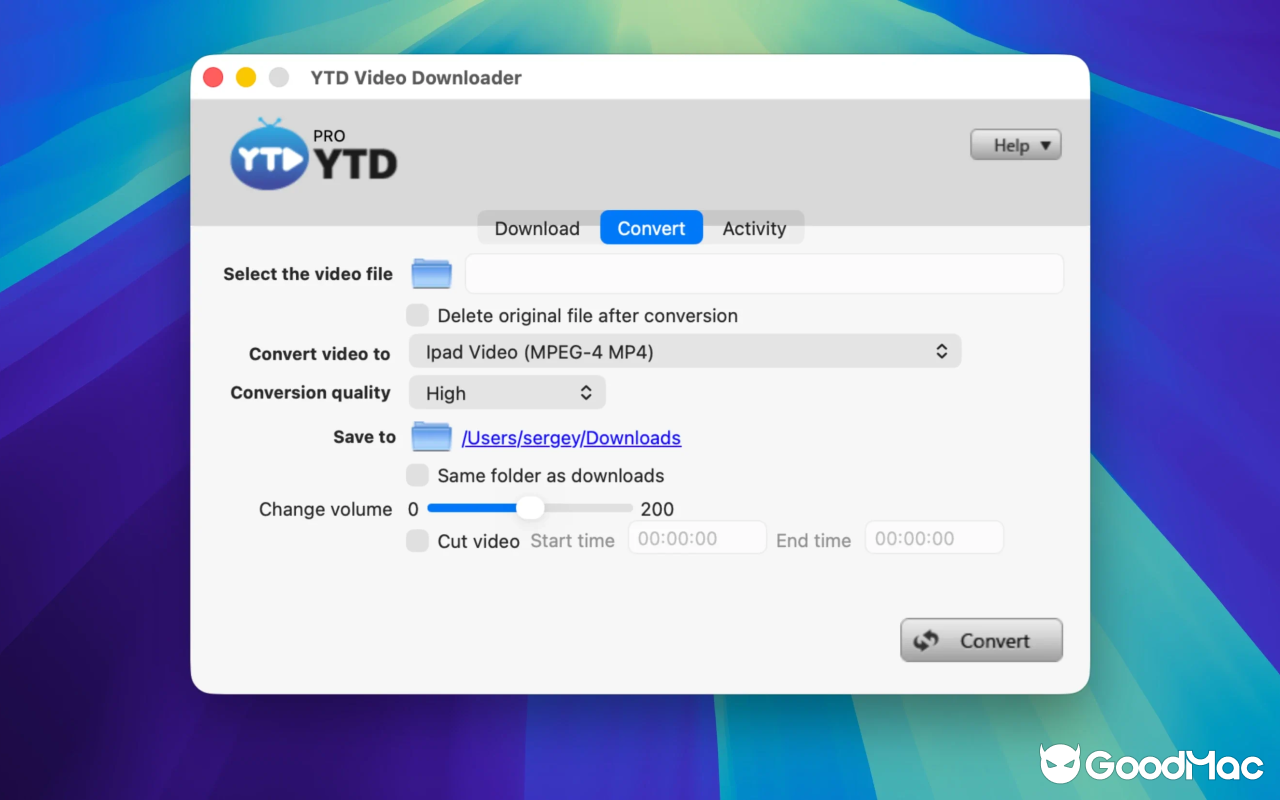The image size is (1280, 800).
Task: Check Same folder as downloads
Action: (417, 475)
